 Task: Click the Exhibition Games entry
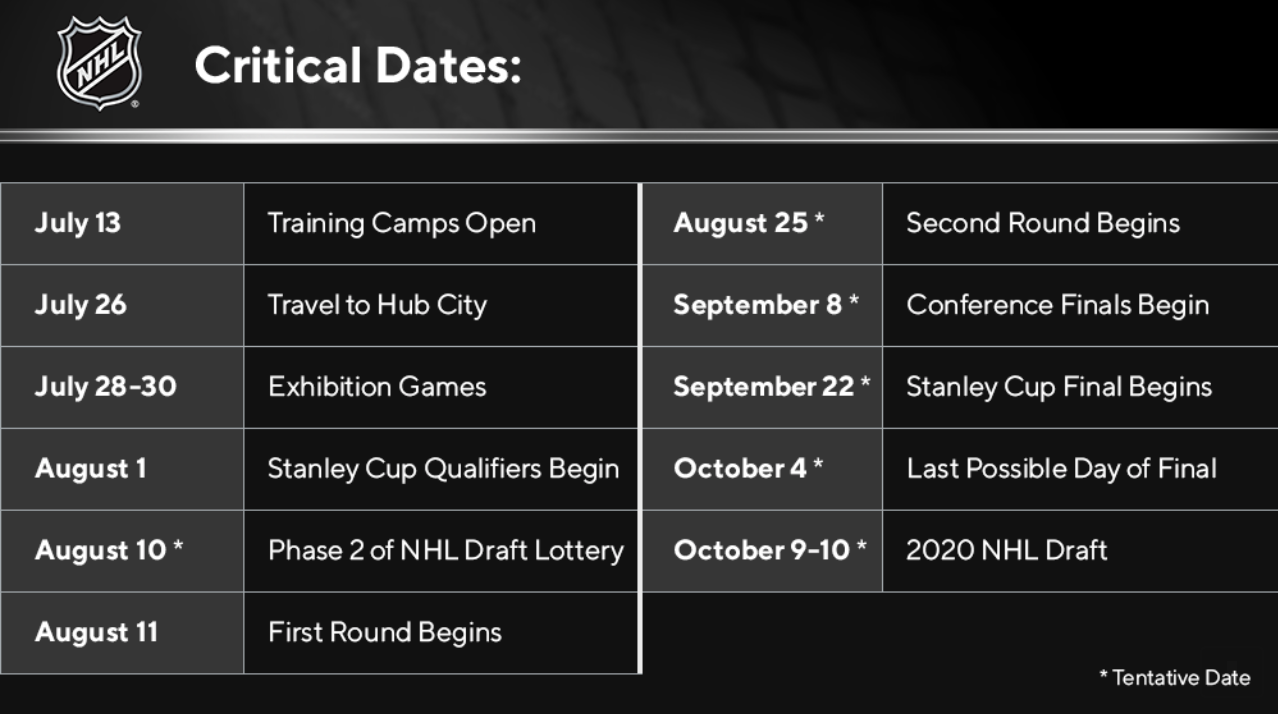tap(377, 387)
